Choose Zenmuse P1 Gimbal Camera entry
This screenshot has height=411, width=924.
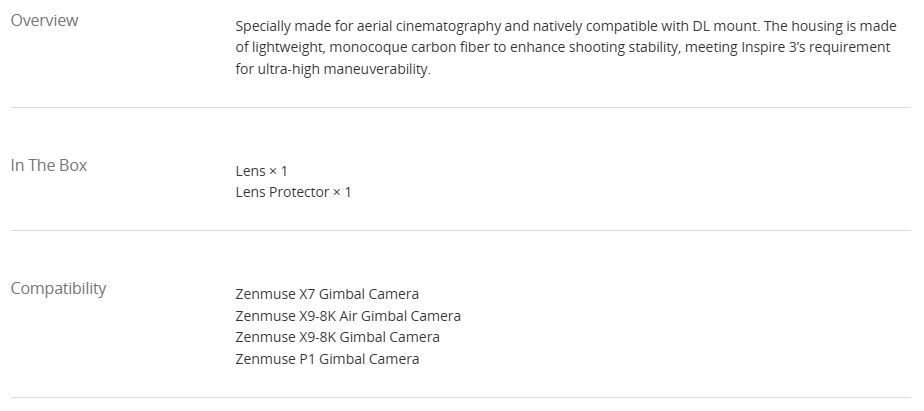tap(327, 359)
